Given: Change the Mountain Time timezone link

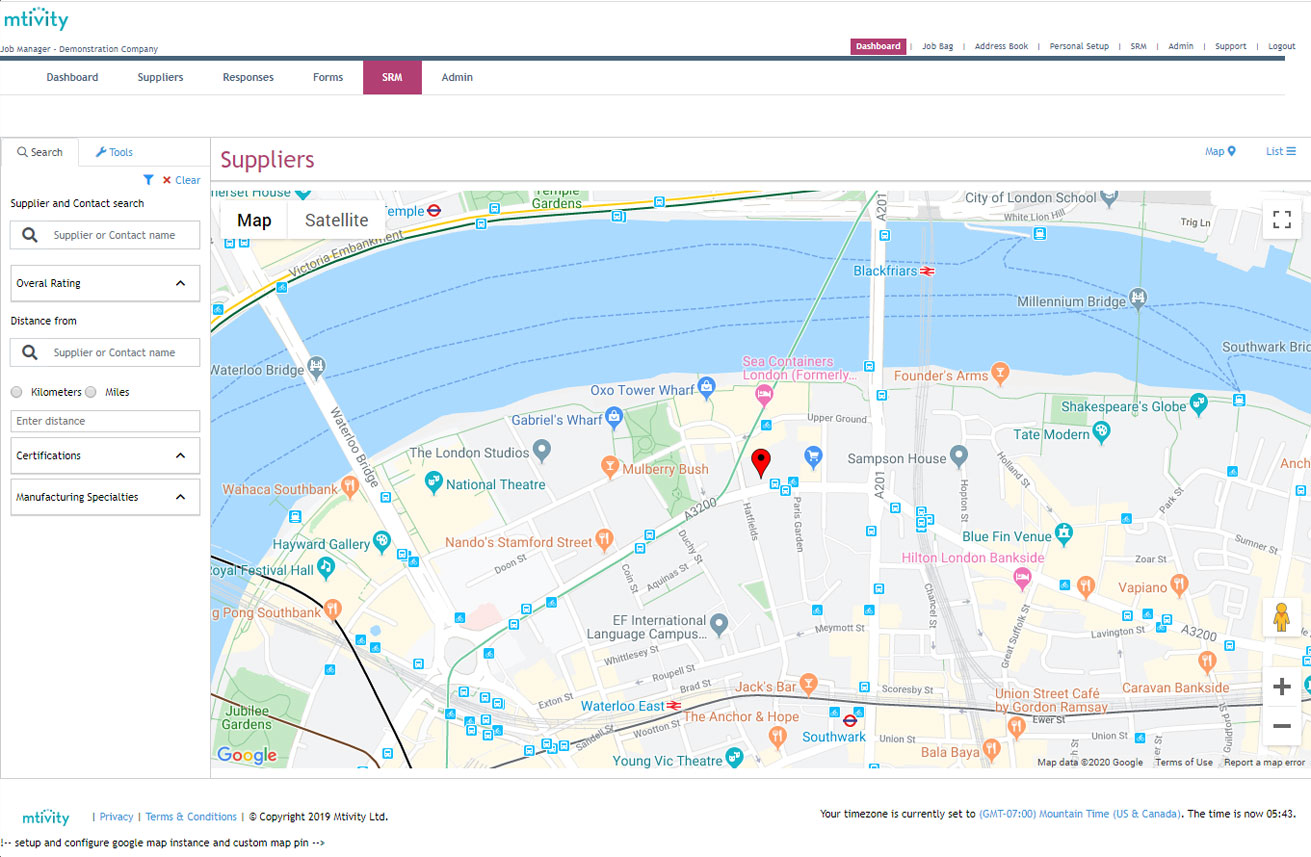Looking at the screenshot, I should click(x=1080, y=814).
